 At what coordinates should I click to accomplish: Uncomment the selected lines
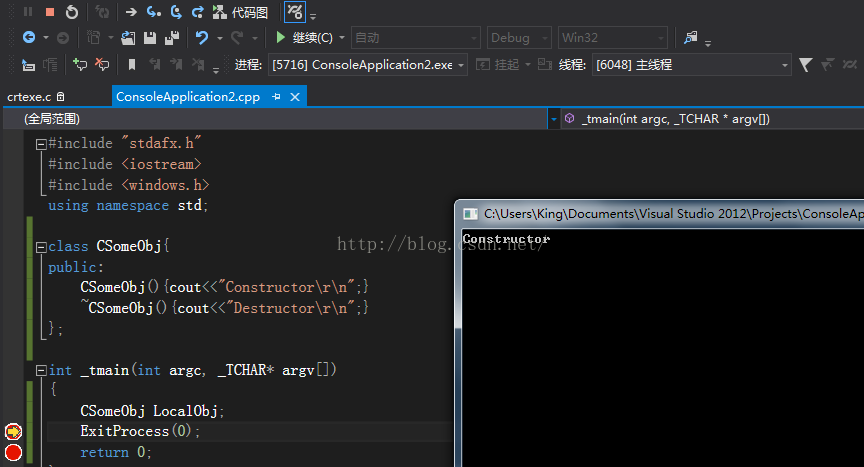(x=102, y=65)
